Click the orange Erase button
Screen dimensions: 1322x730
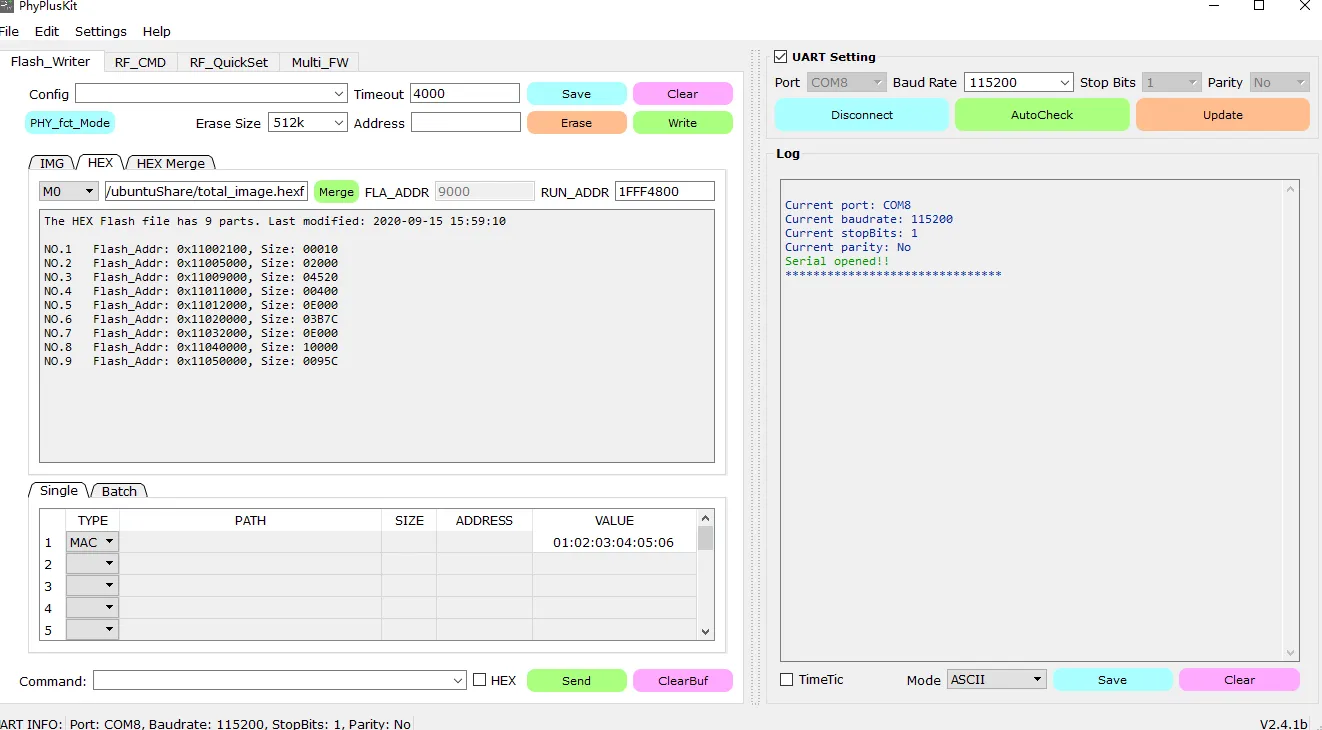(577, 123)
